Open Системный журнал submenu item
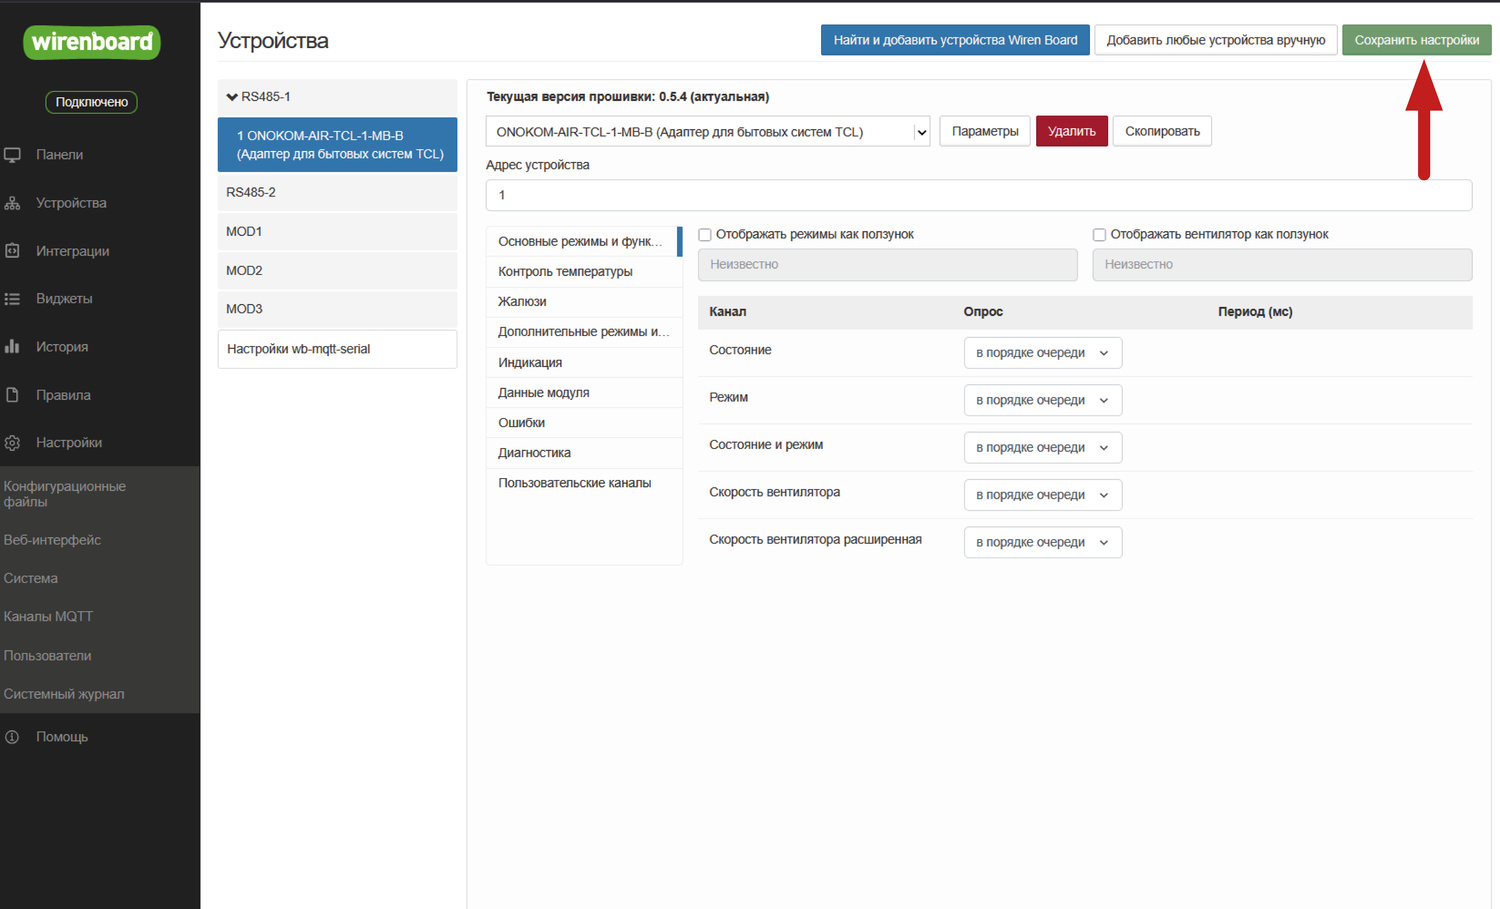Screen dimensions: 1500x909 pyautogui.click(x=64, y=694)
